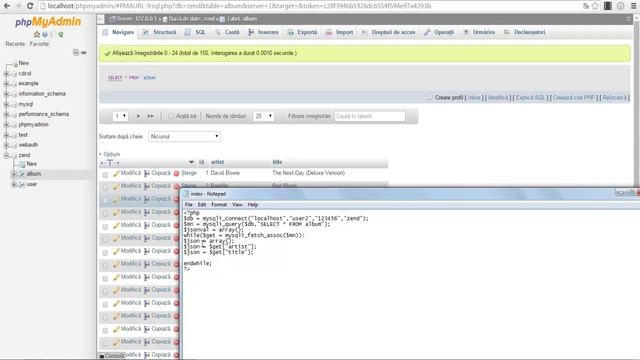Viewport: 640px width, 360px height.
Task: Click red Șterge icon in David Bowie row
Action: 176,173
